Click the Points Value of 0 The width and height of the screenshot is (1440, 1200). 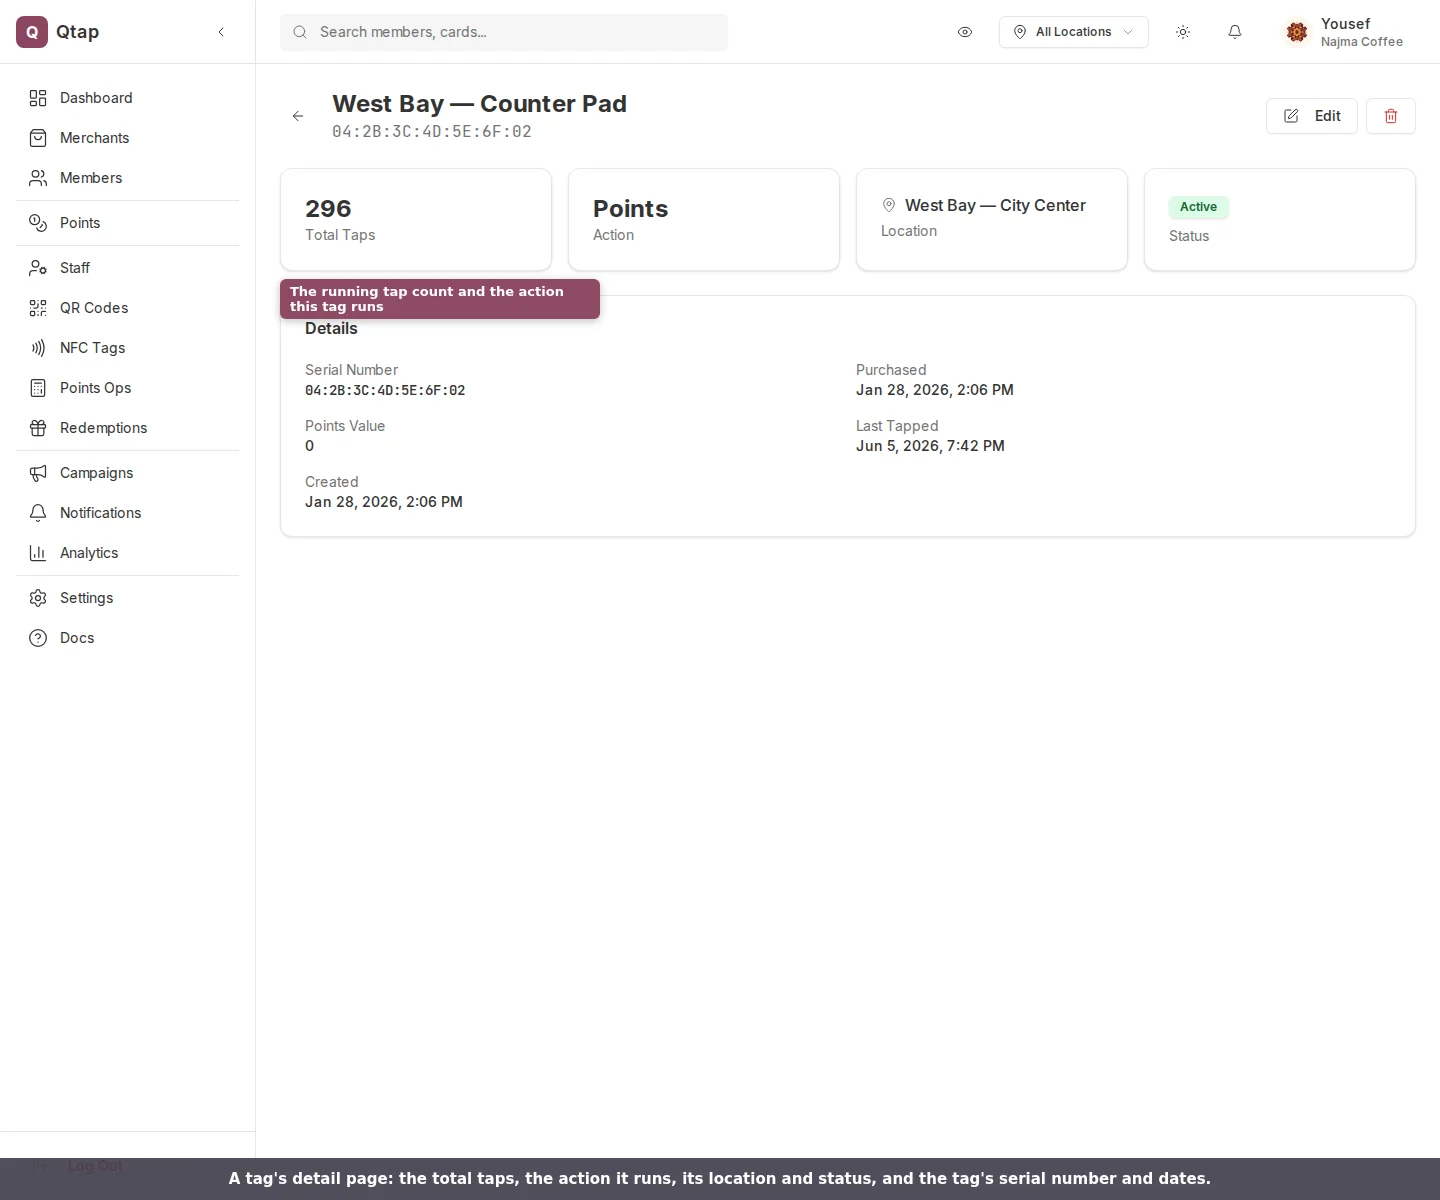(309, 446)
